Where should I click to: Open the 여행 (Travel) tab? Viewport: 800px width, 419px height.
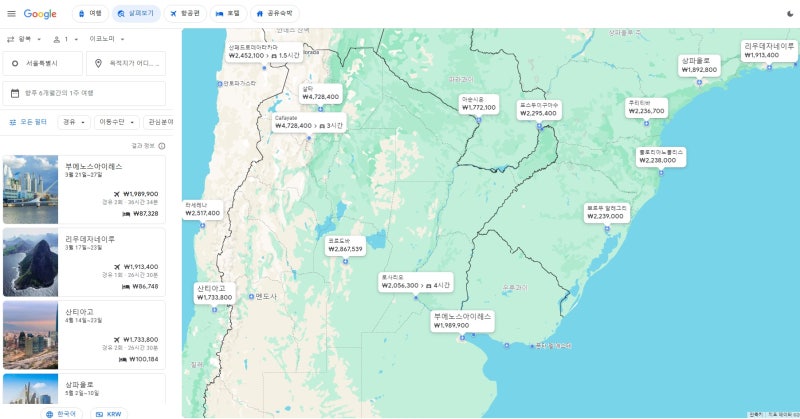(90, 14)
